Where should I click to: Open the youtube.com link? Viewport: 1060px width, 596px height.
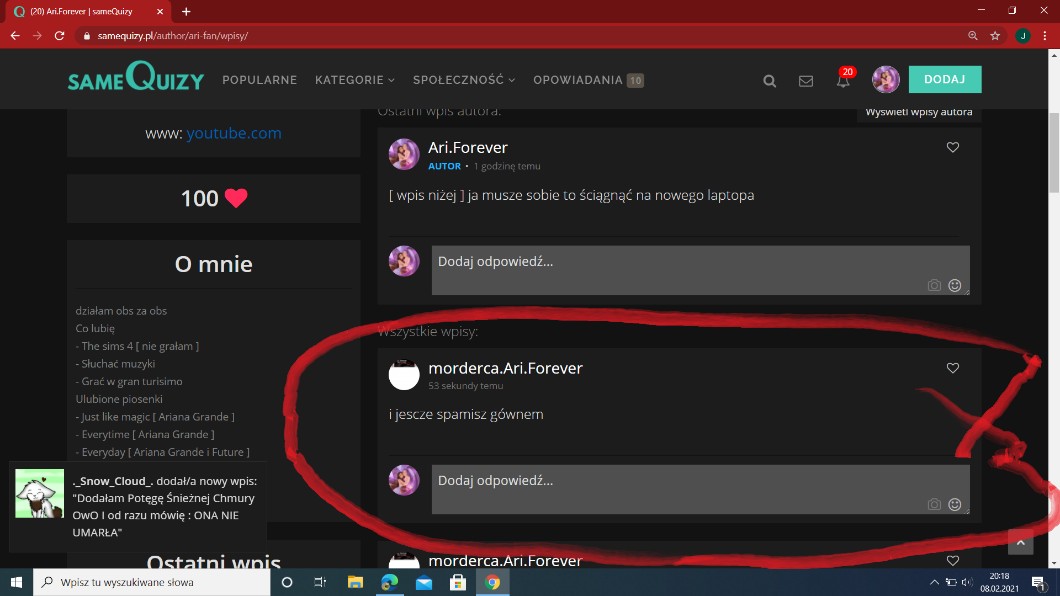tap(233, 133)
